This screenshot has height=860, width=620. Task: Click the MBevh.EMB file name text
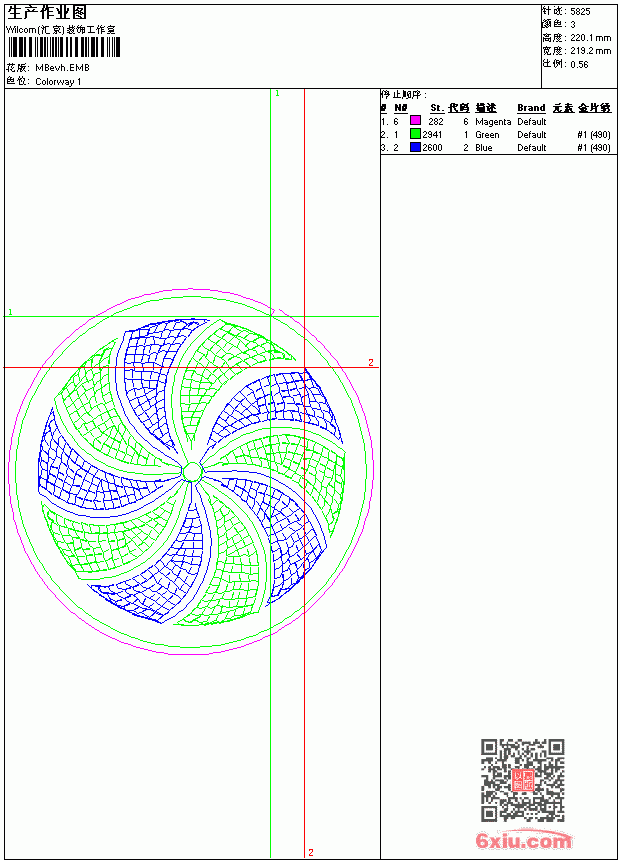point(62,68)
